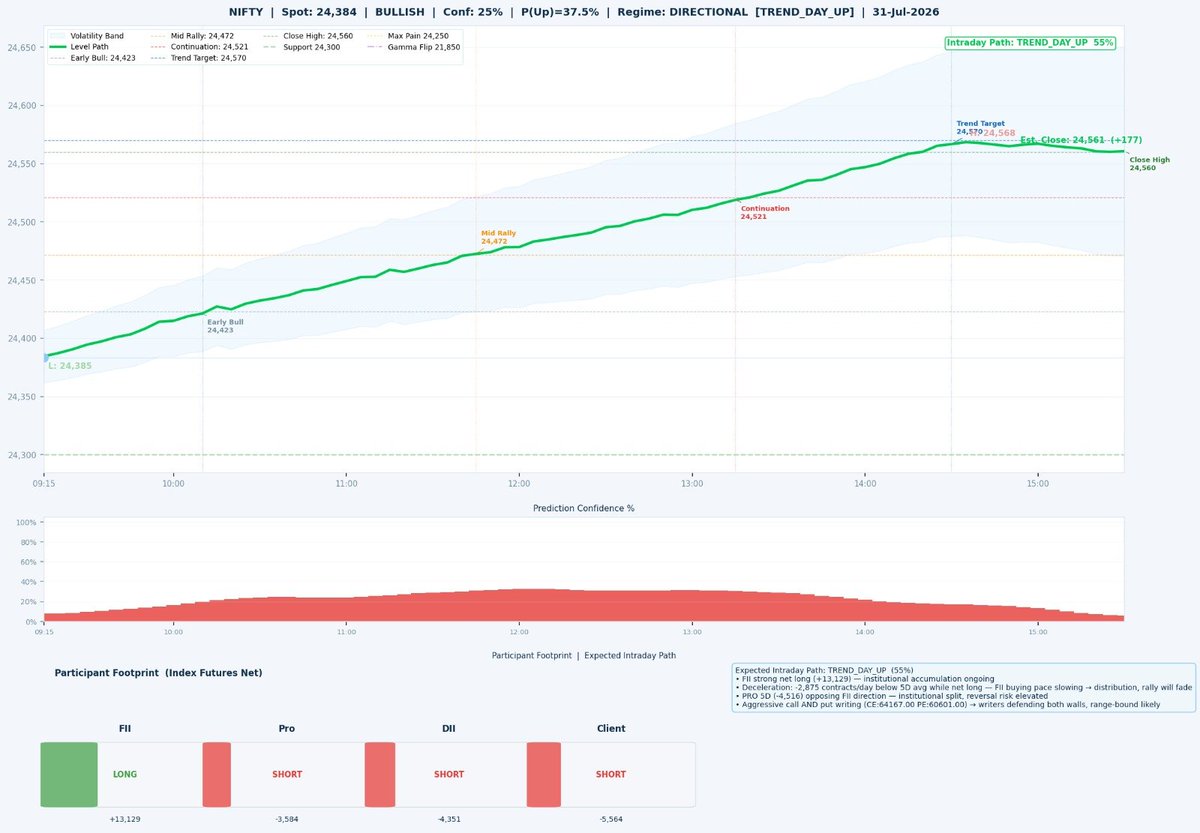This screenshot has height=833, width=1200.
Task: Click the red Client position bar
Action: tap(544, 774)
